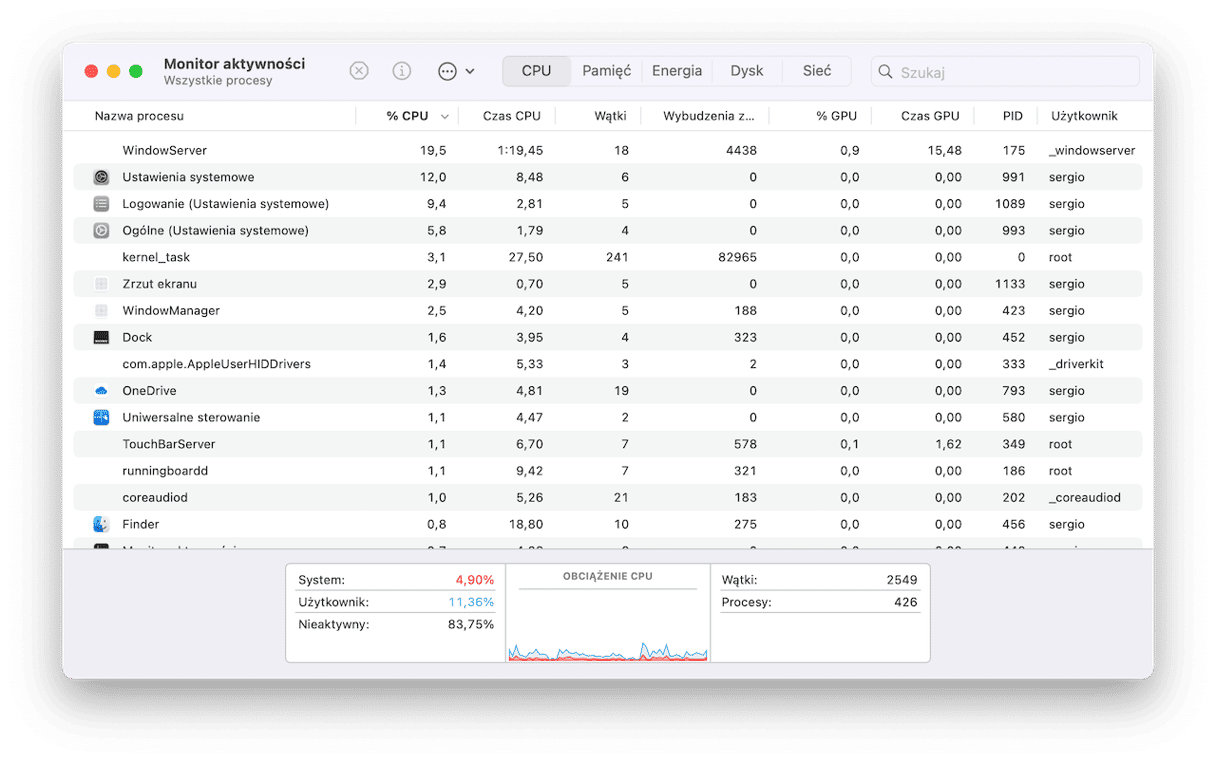
Task: Click the _coreaudiod user cell
Action: pos(1084,498)
